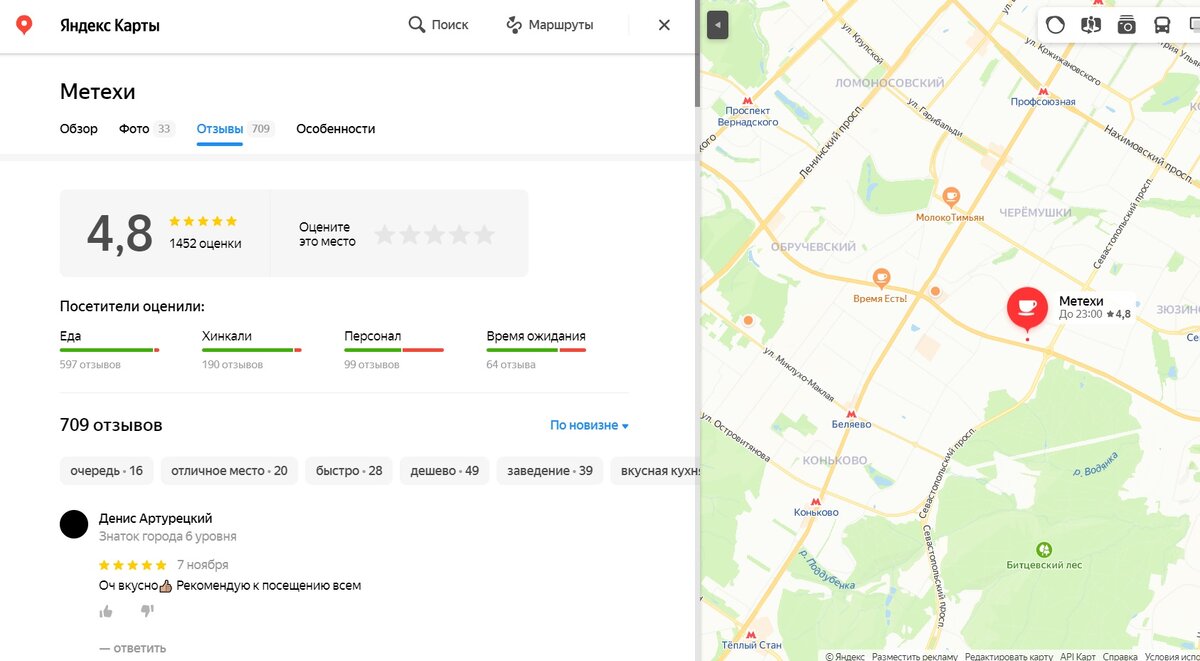Click Профсоюзная metro station icon

1043,91
